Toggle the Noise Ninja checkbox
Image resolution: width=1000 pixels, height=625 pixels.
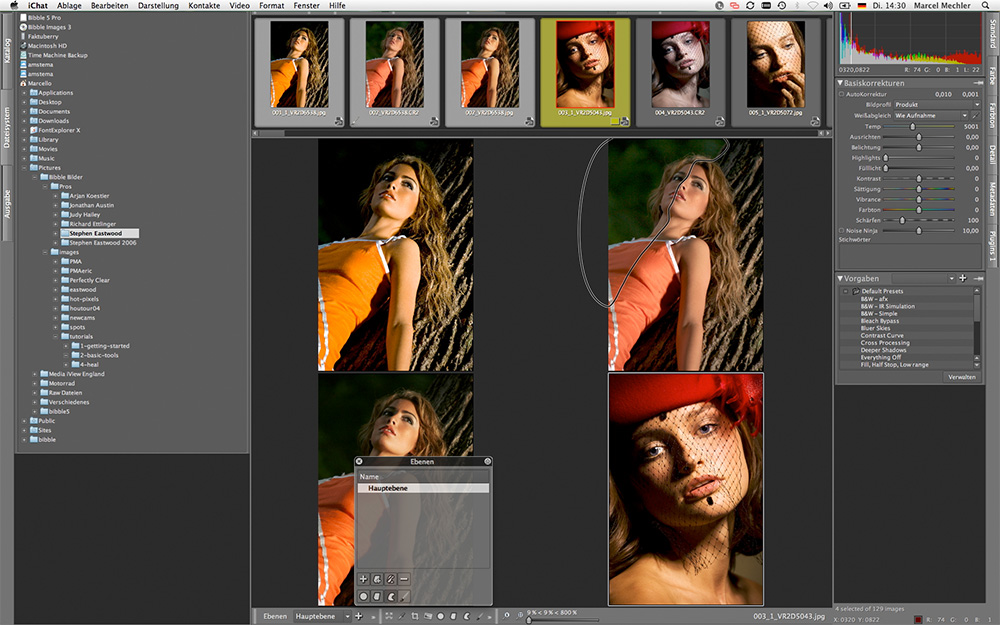pos(841,230)
